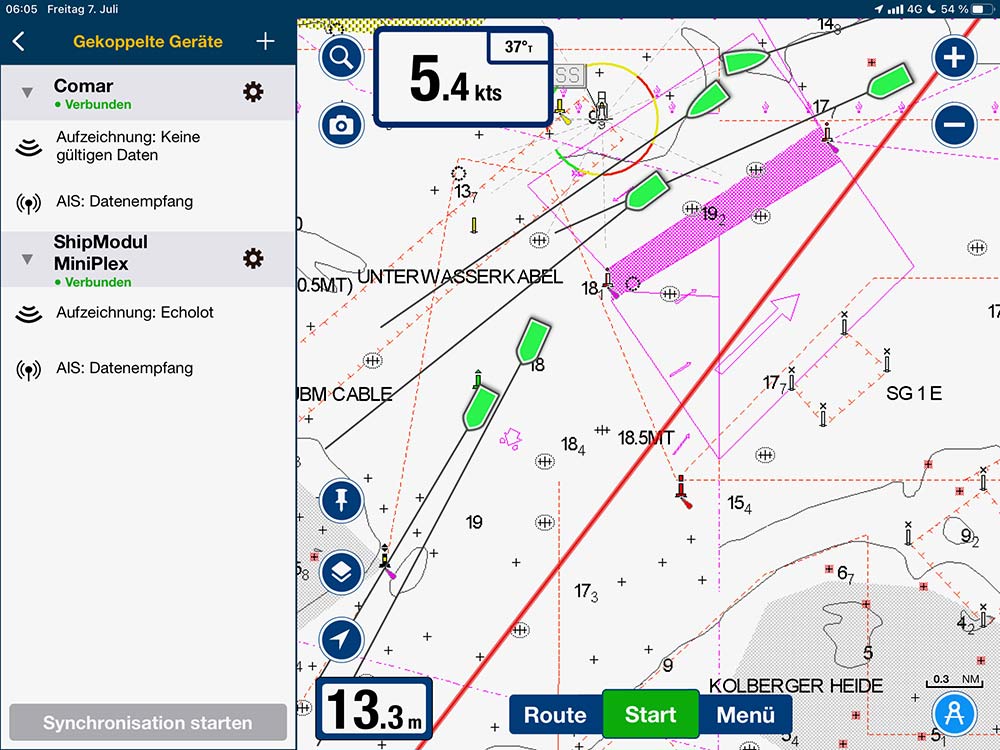1000x750 pixels.
Task: Go back from Gekoppelte Geräte
Action: click(19, 41)
